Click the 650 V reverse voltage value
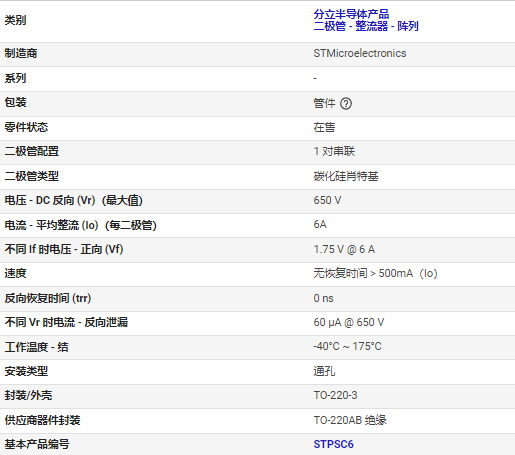Image resolution: width=515 pixels, height=455 pixels. click(327, 200)
